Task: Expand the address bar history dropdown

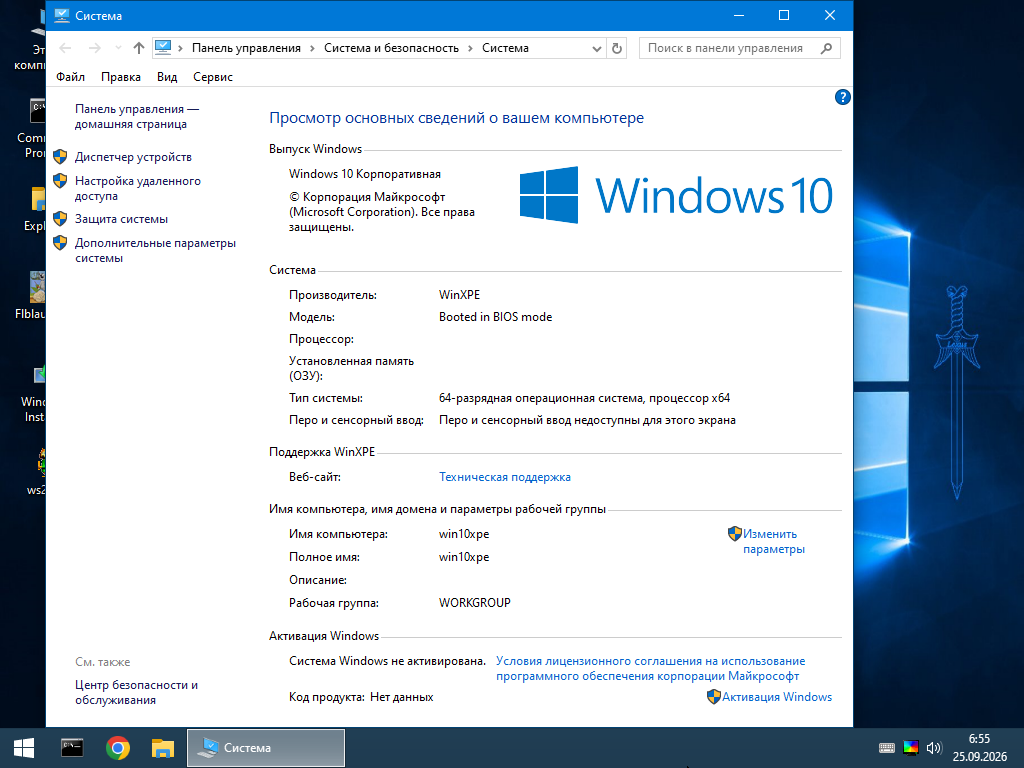Action: (596, 48)
